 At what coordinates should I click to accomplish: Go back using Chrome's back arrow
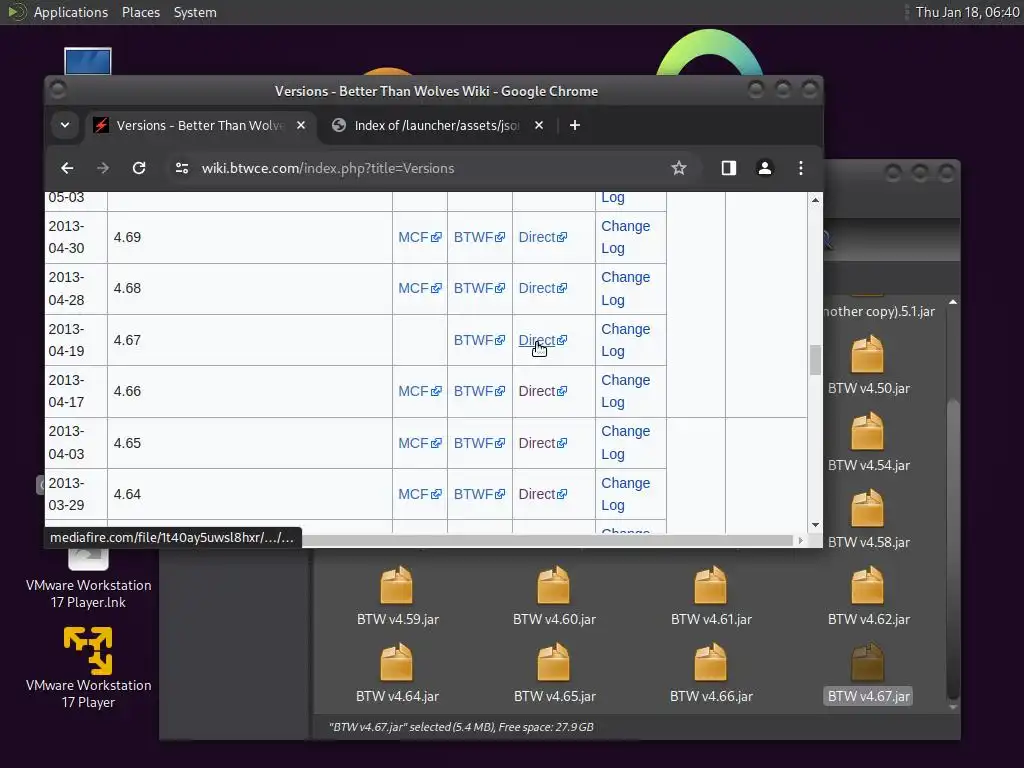pyautogui.click(x=67, y=168)
